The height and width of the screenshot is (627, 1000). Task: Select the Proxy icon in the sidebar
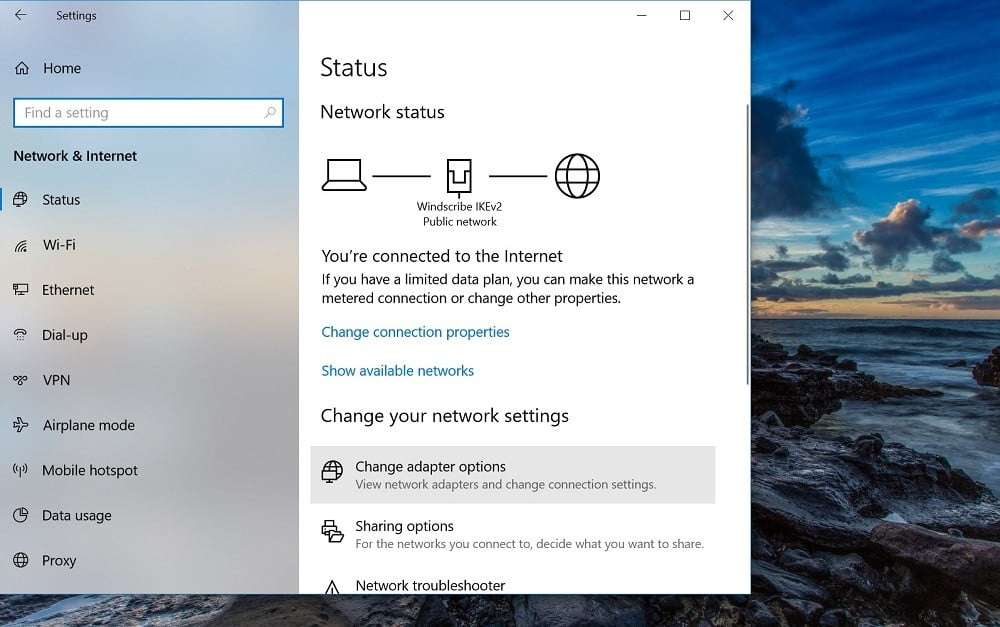pyautogui.click(x=21, y=560)
